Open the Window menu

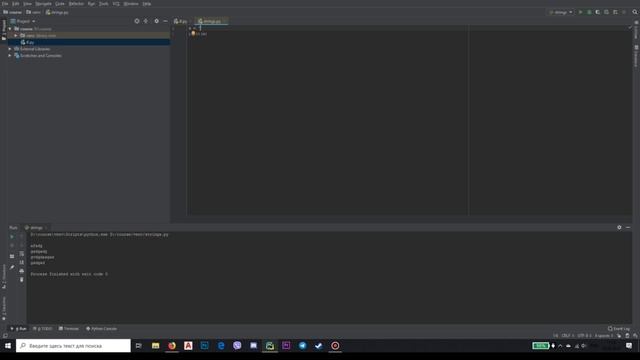tap(131, 4)
